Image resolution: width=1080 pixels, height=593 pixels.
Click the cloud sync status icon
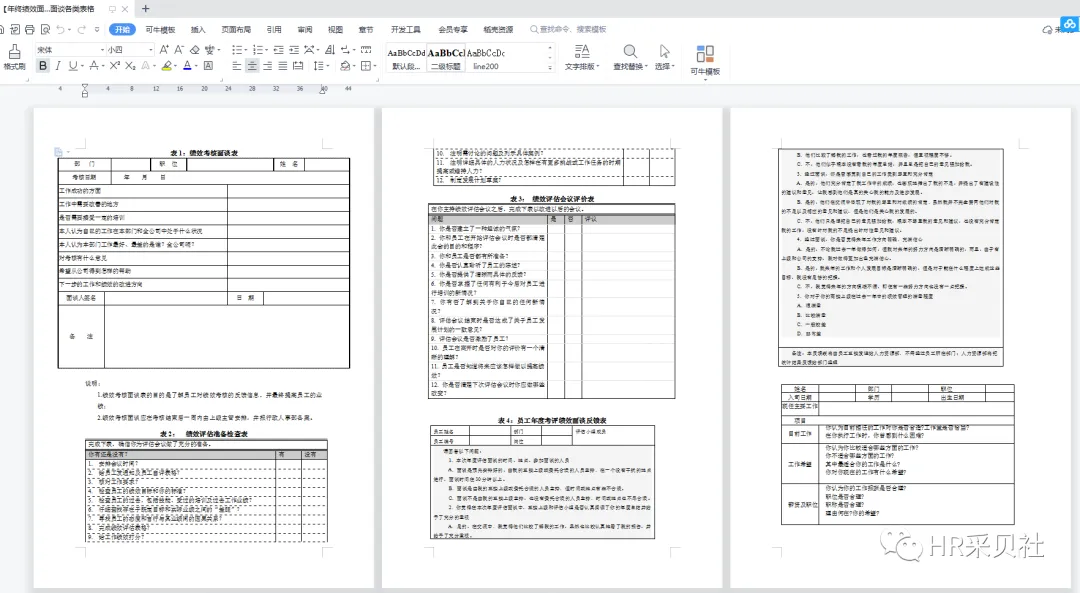pyautogui.click(x=1048, y=30)
